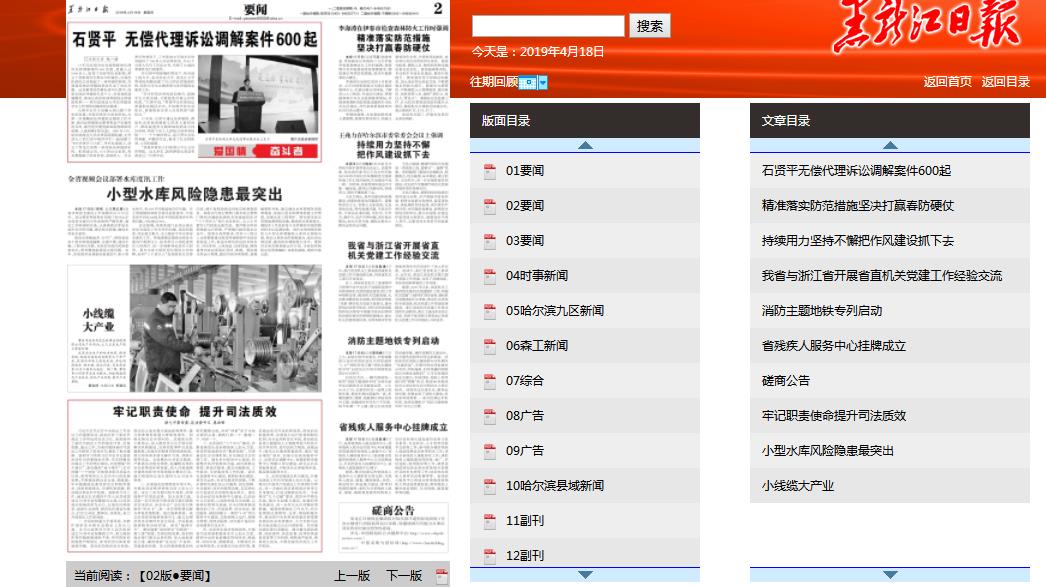Click the PDF icon for 10哈尔滨县域新闻
This screenshot has height=587, width=1046.
pyautogui.click(x=490, y=486)
